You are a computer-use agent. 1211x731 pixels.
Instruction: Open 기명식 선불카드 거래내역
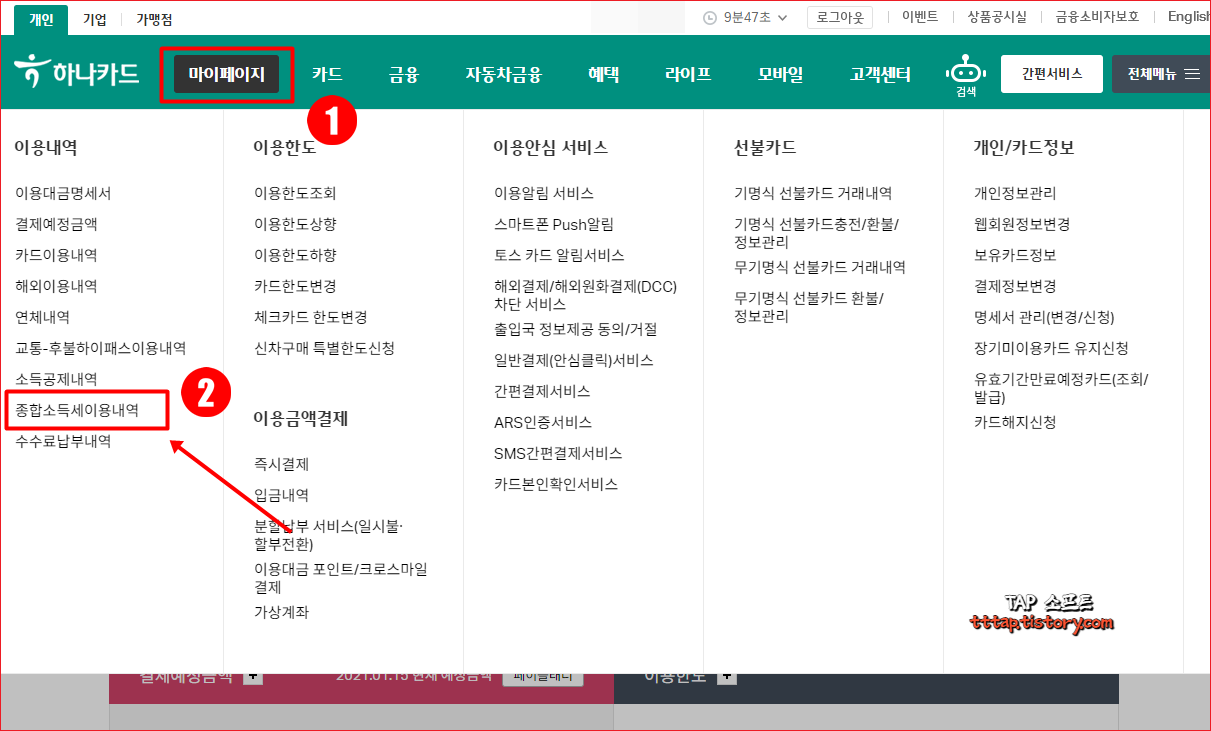pyautogui.click(x=813, y=193)
